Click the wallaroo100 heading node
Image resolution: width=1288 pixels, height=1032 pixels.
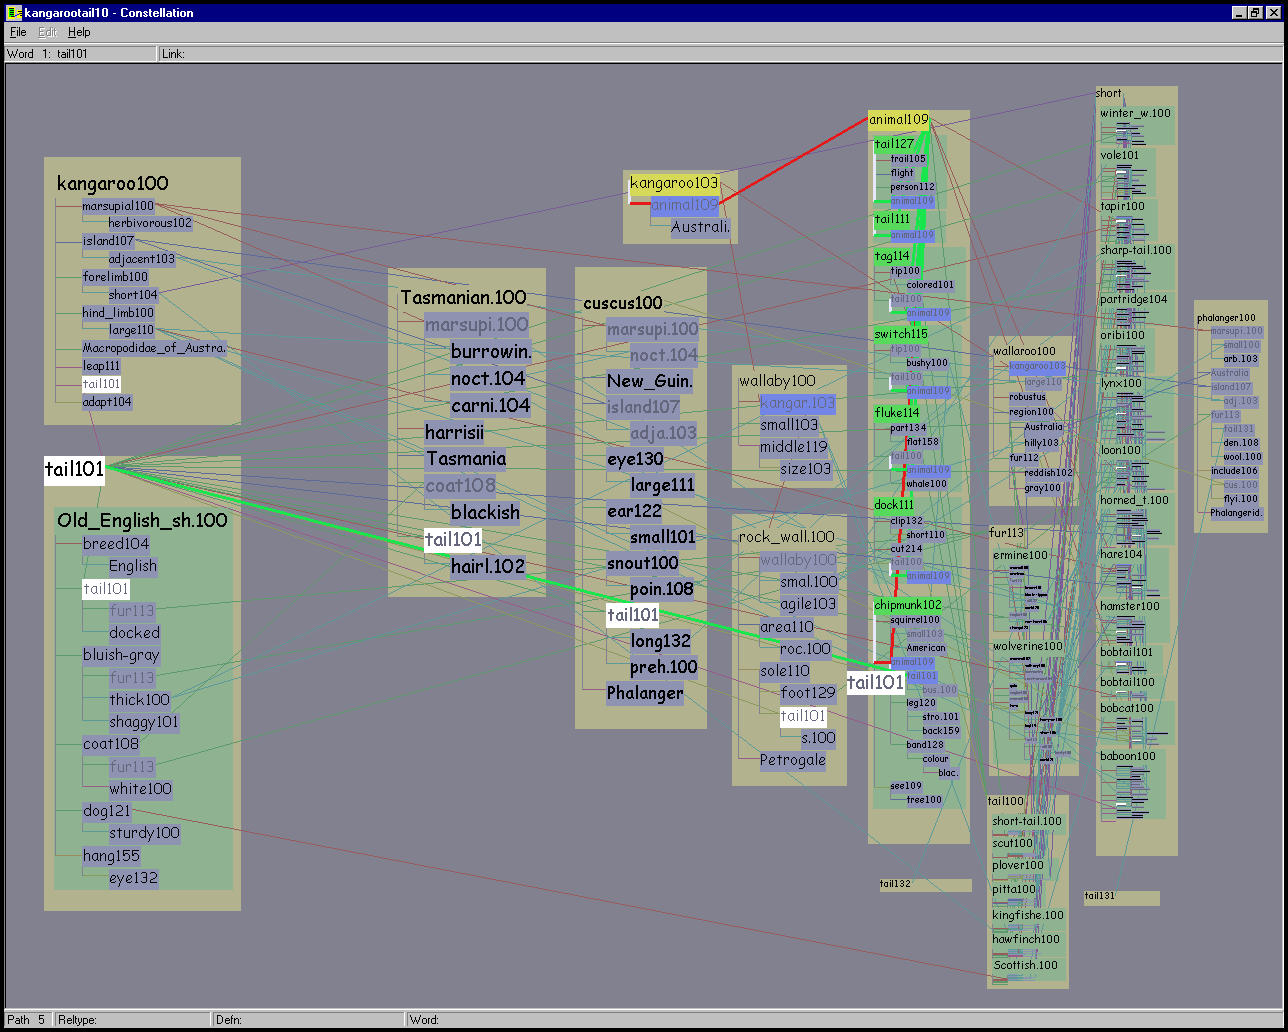1023,351
